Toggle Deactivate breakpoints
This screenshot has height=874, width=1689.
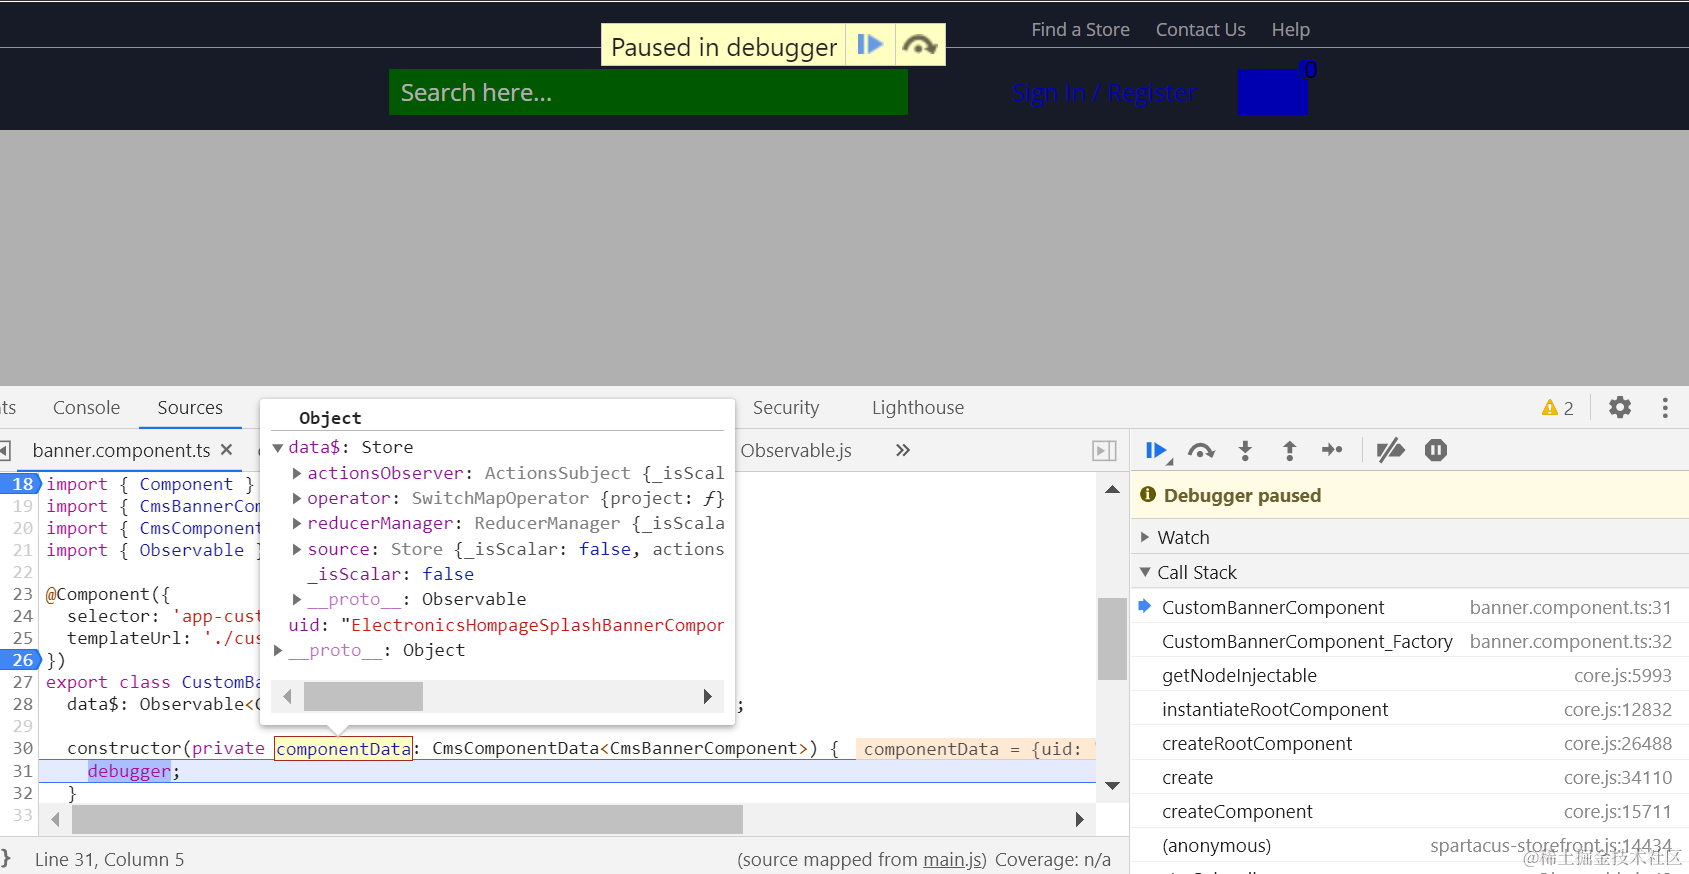coord(1390,451)
